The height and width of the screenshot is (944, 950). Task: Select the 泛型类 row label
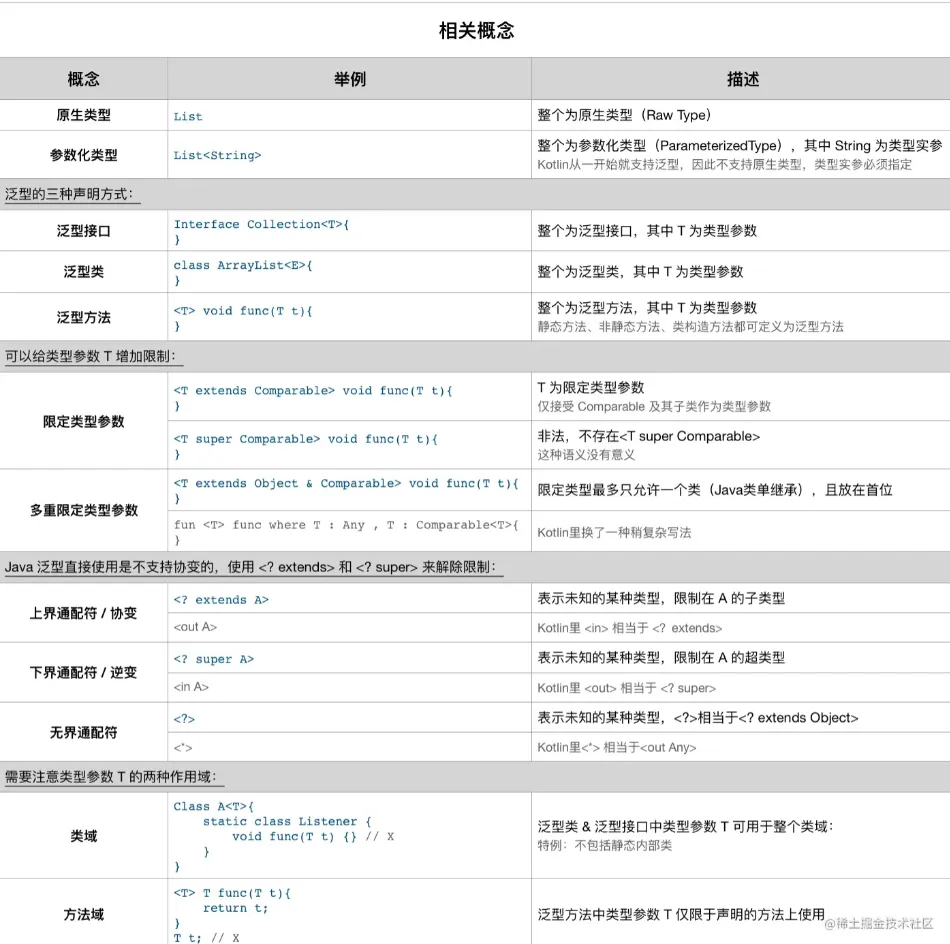pos(84,271)
